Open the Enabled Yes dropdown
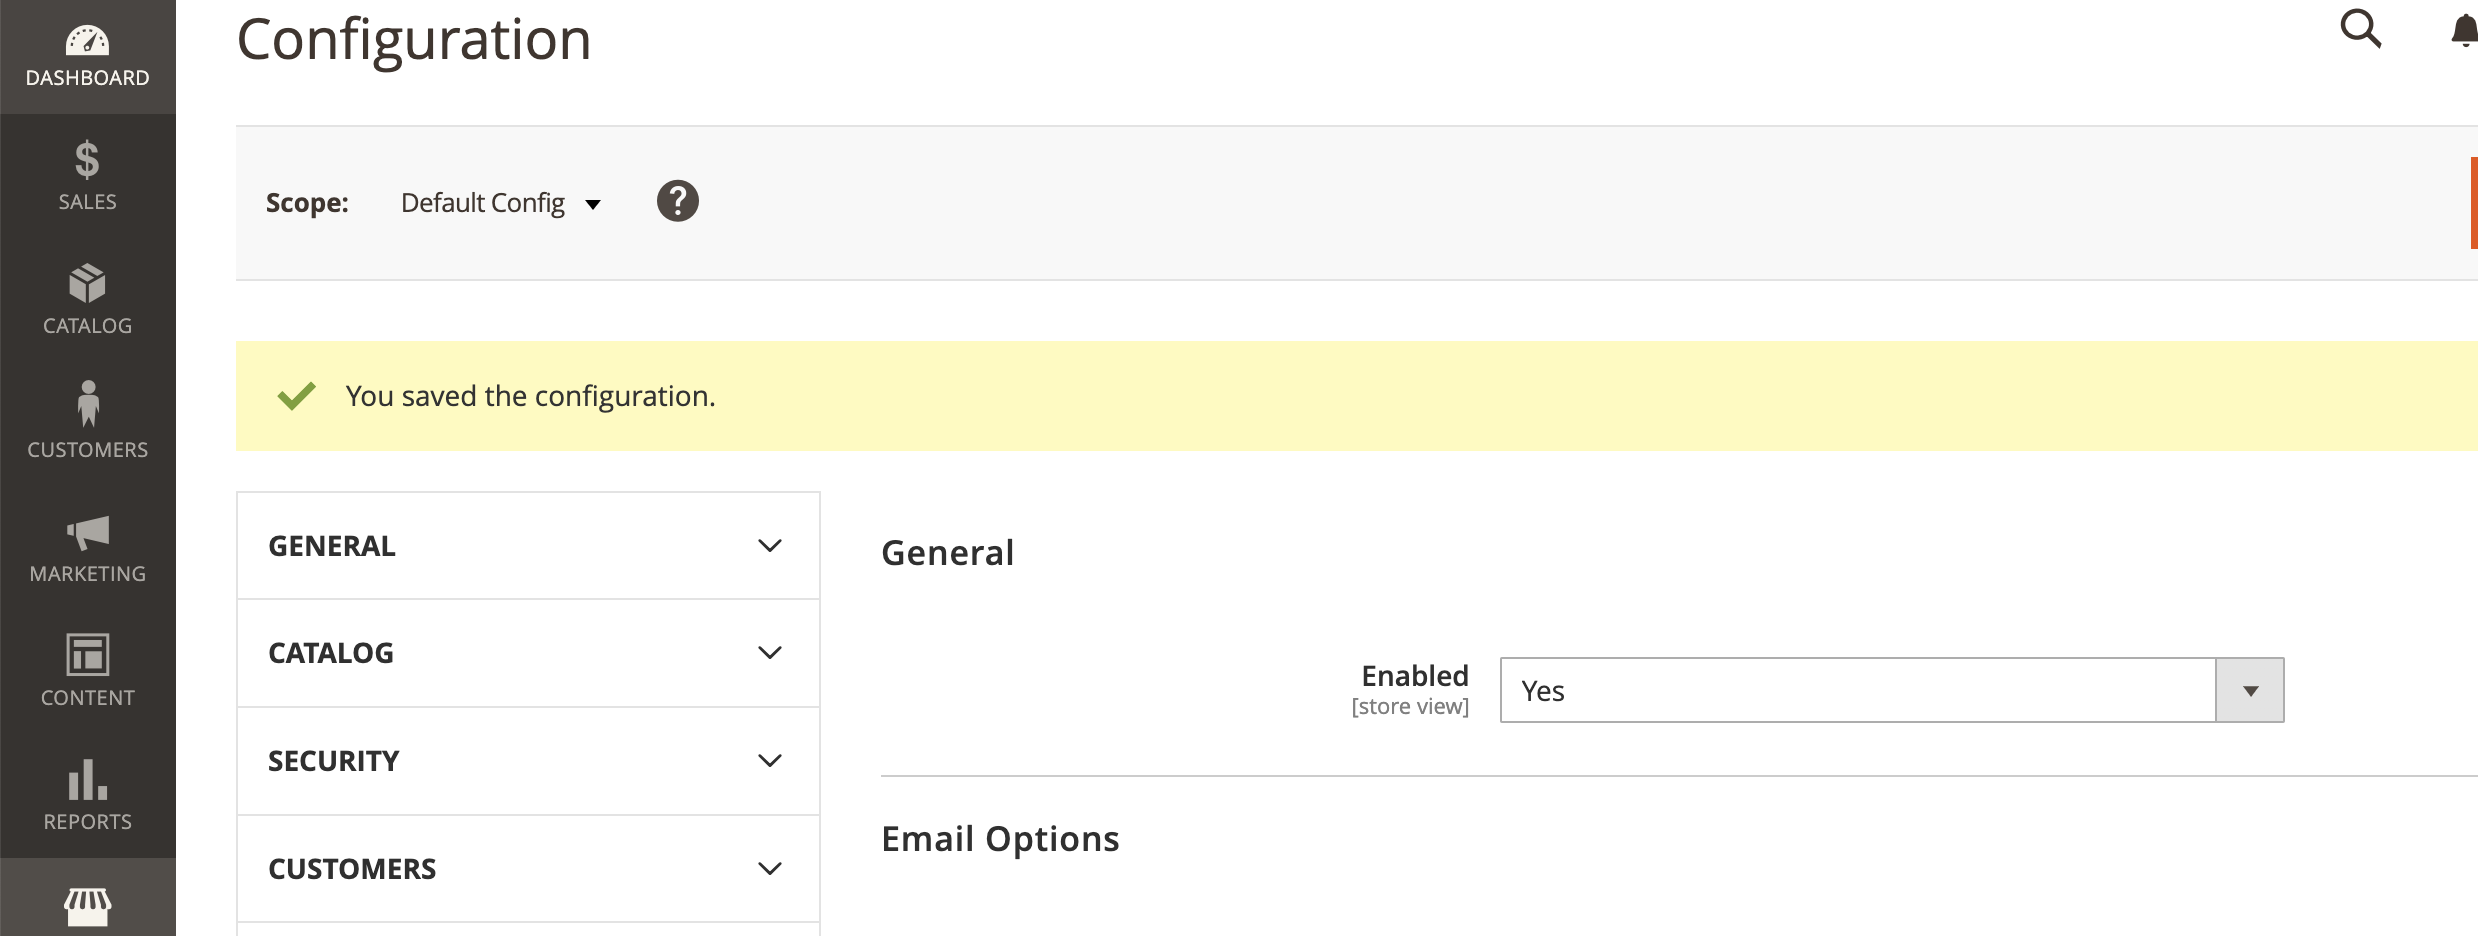This screenshot has width=2478, height=936. pyautogui.click(x=1891, y=690)
